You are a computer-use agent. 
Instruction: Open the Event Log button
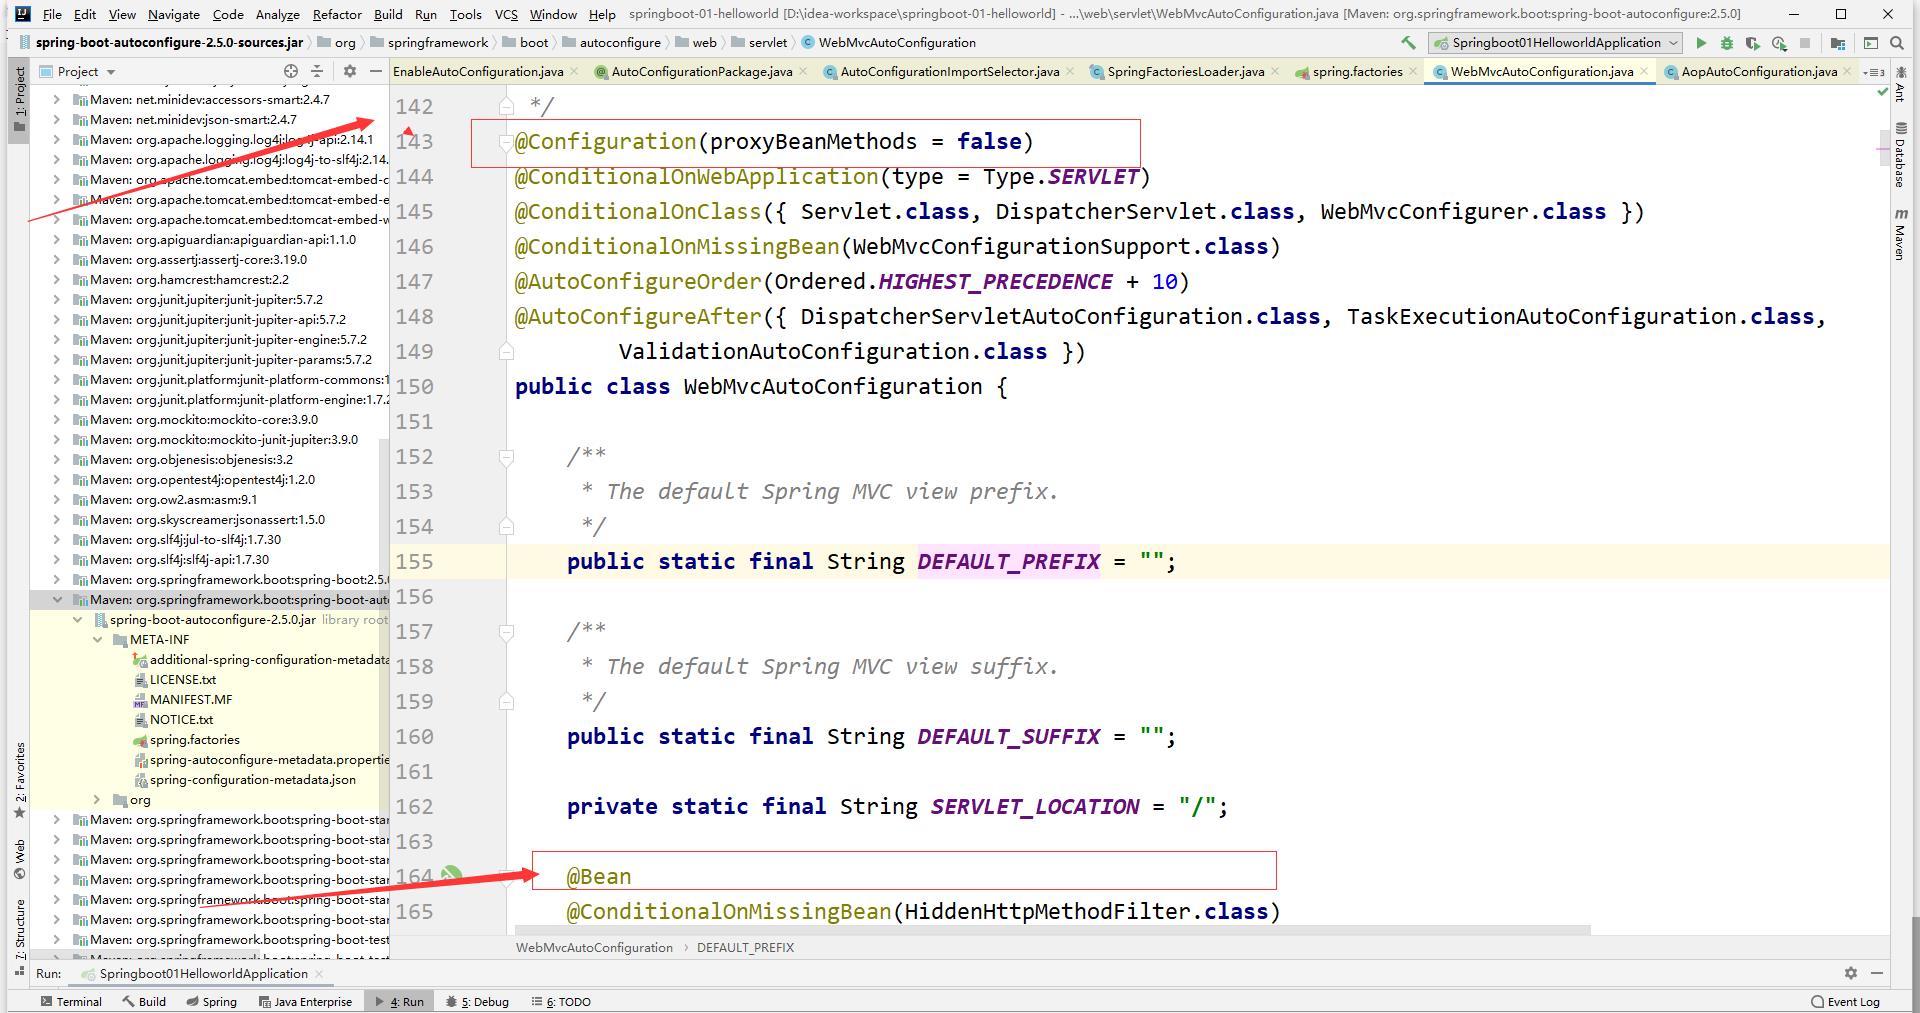click(1845, 1001)
